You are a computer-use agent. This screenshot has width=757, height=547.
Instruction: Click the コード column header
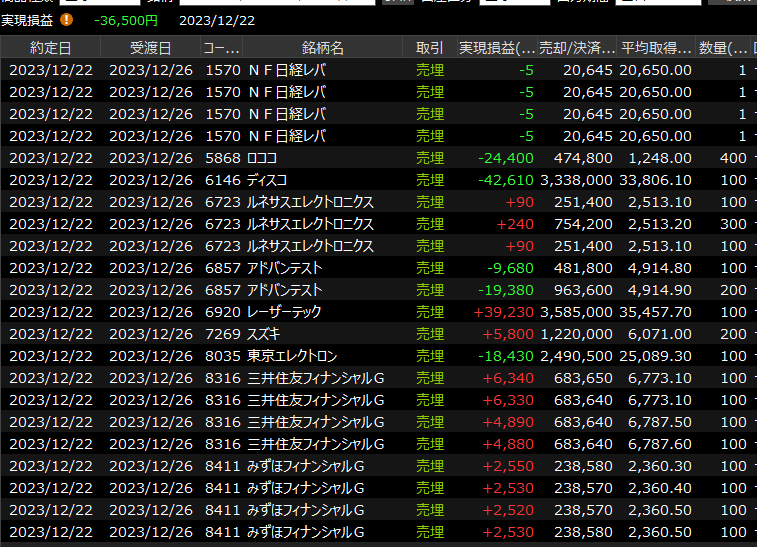(221, 48)
